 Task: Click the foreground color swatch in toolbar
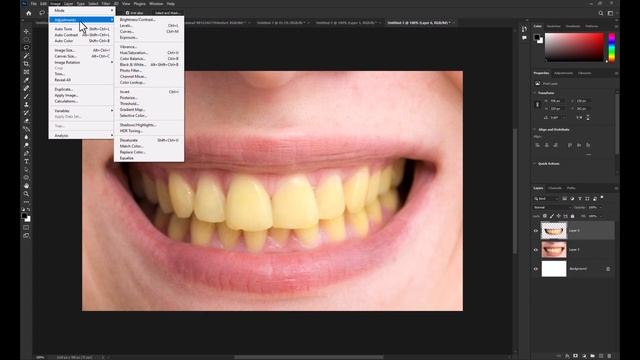pyautogui.click(x=24, y=216)
